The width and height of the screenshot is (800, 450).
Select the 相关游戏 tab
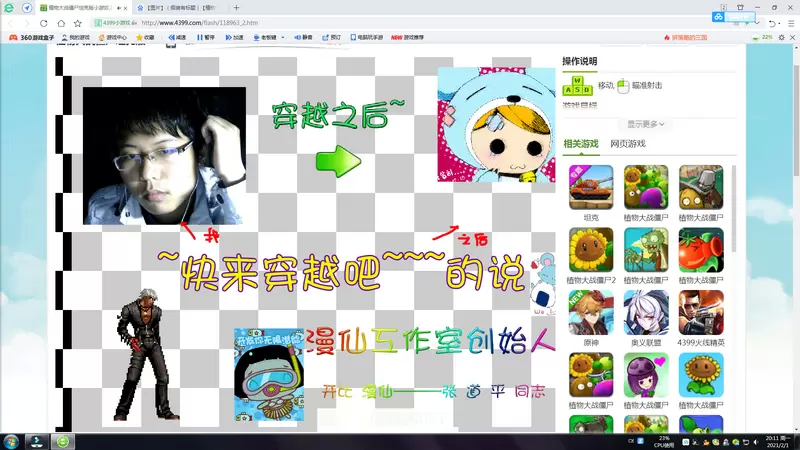pyautogui.click(x=581, y=144)
